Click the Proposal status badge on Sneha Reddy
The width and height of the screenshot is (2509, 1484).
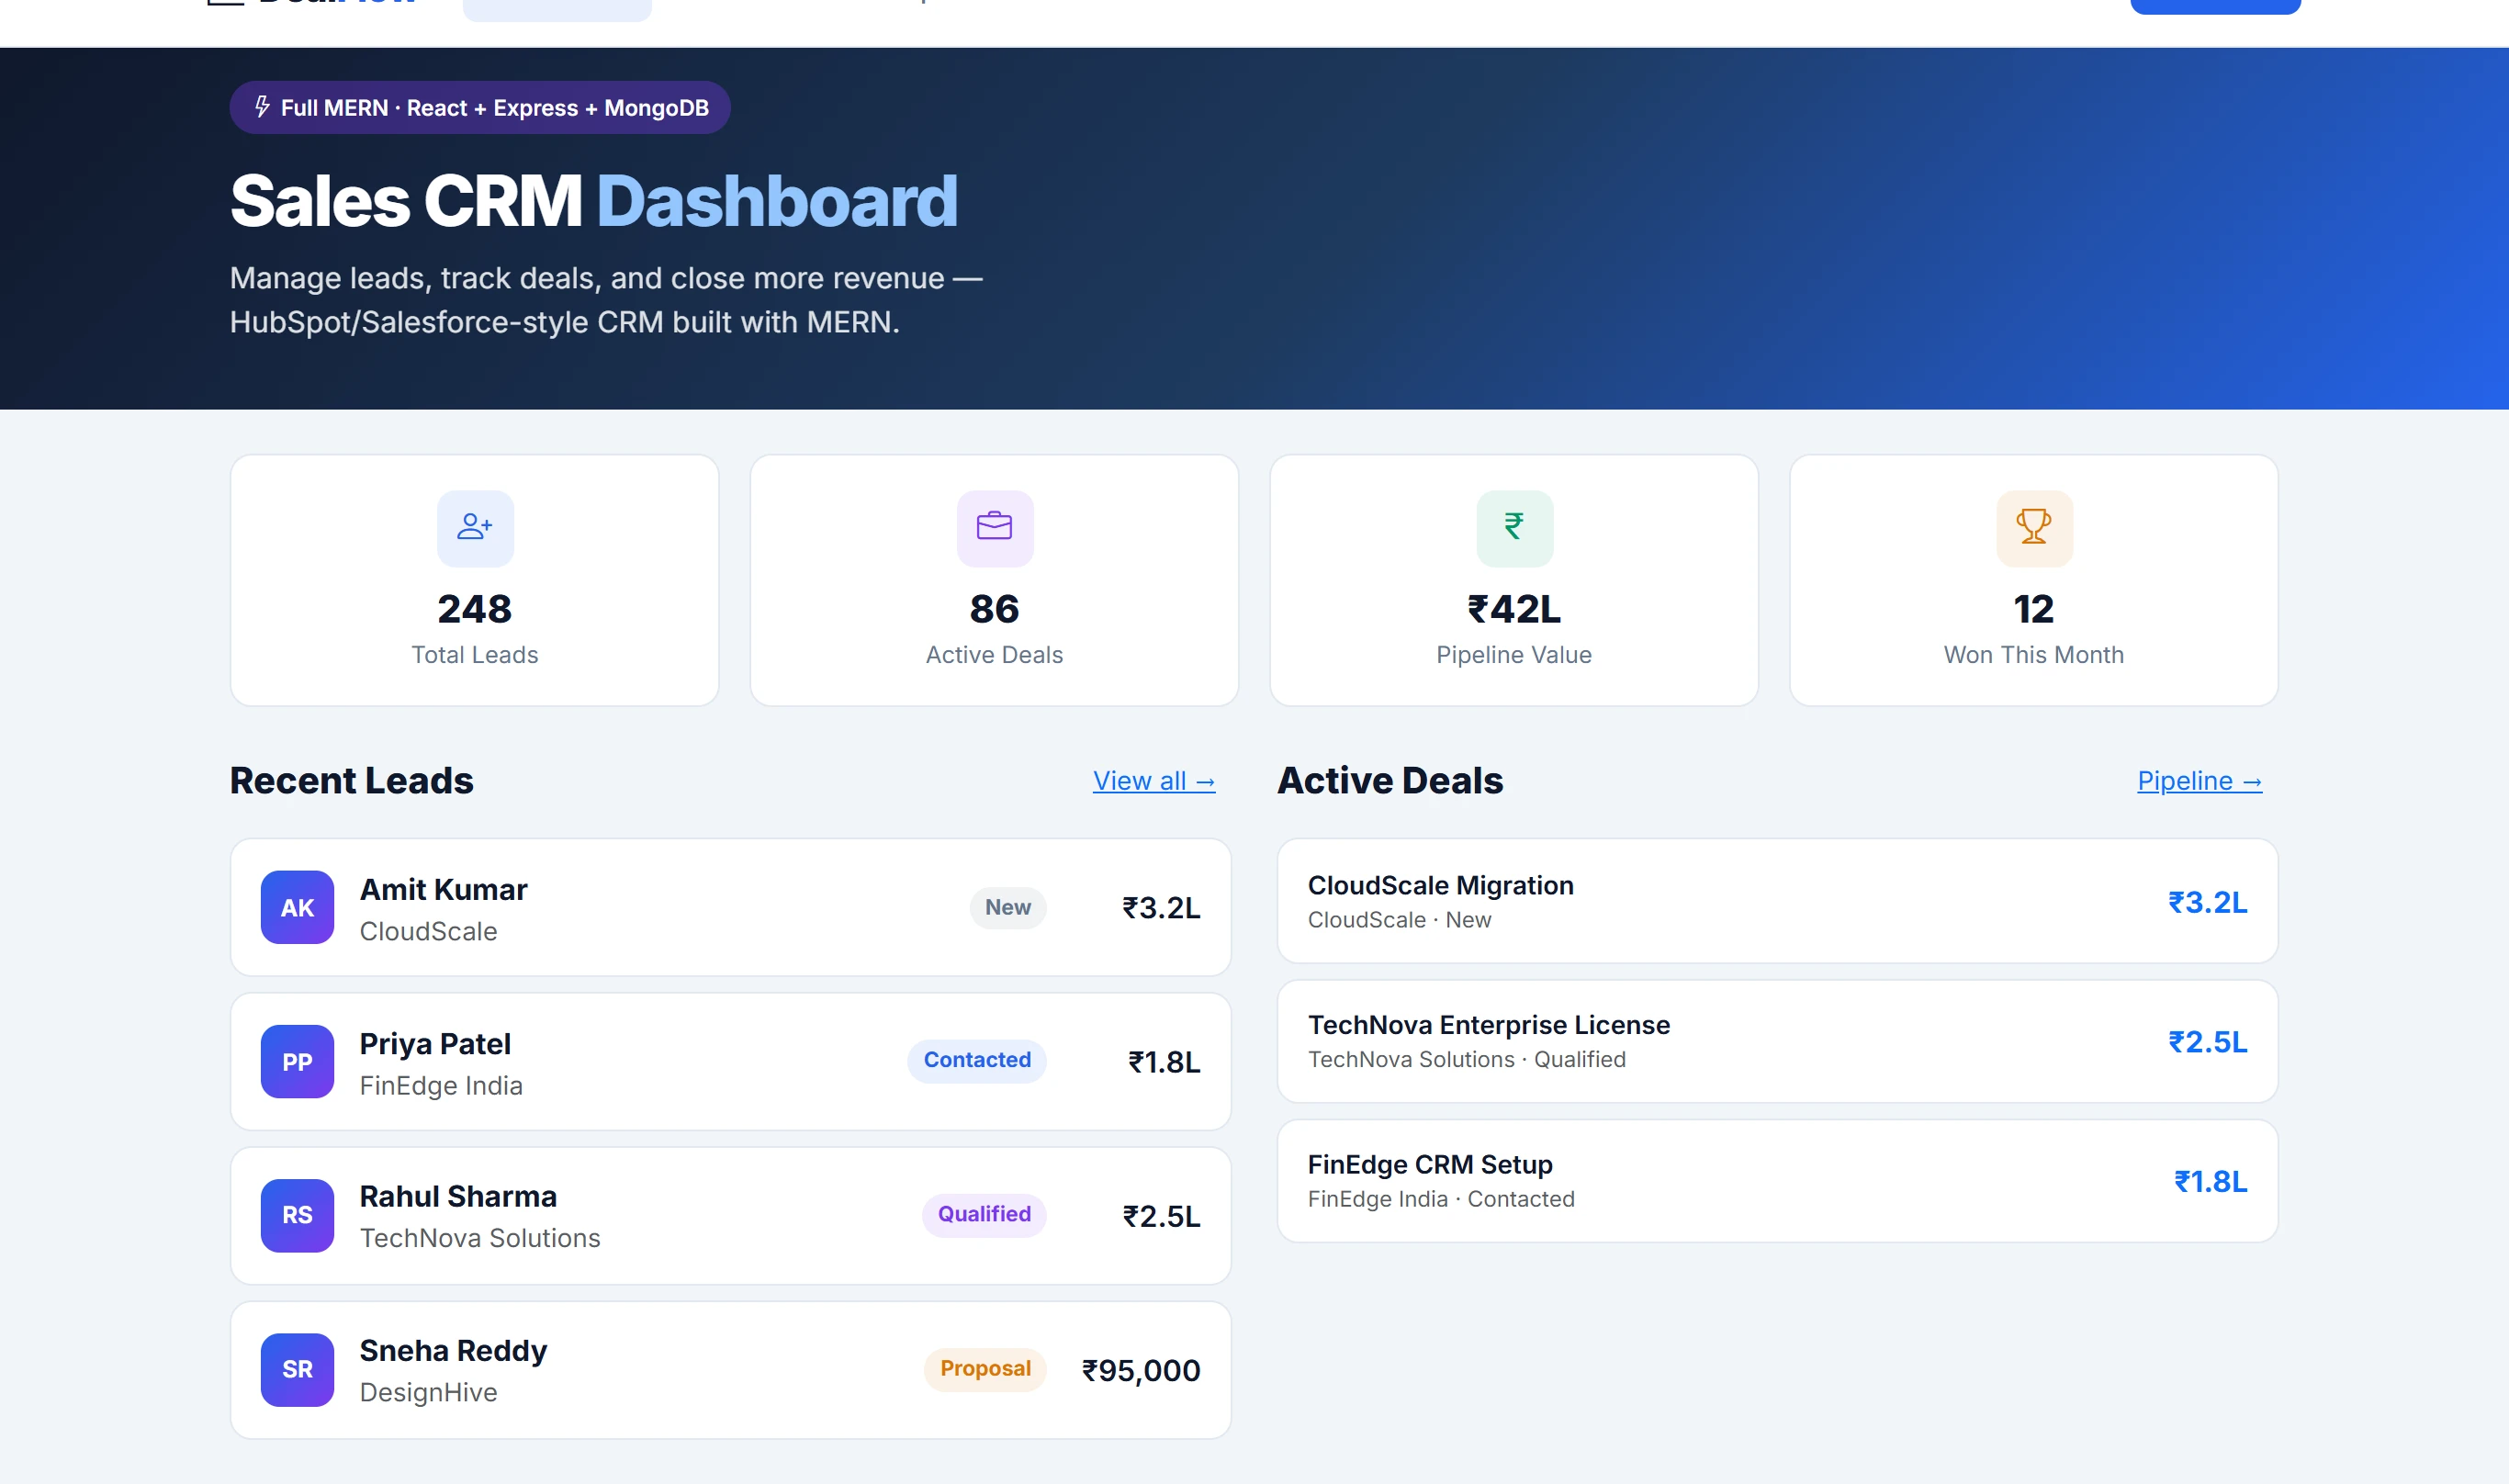pyautogui.click(x=985, y=1368)
